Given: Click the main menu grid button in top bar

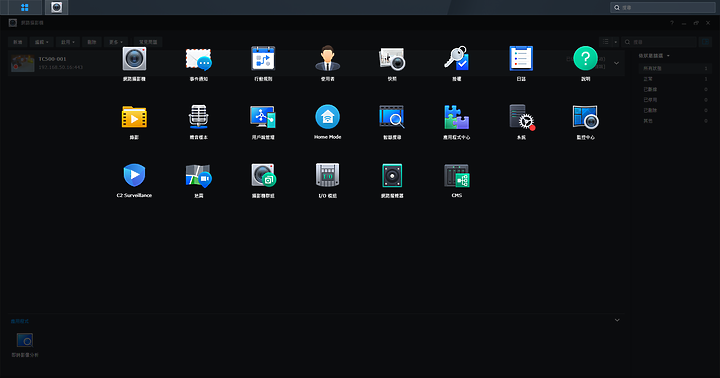Looking at the screenshot, I should [x=25, y=7].
